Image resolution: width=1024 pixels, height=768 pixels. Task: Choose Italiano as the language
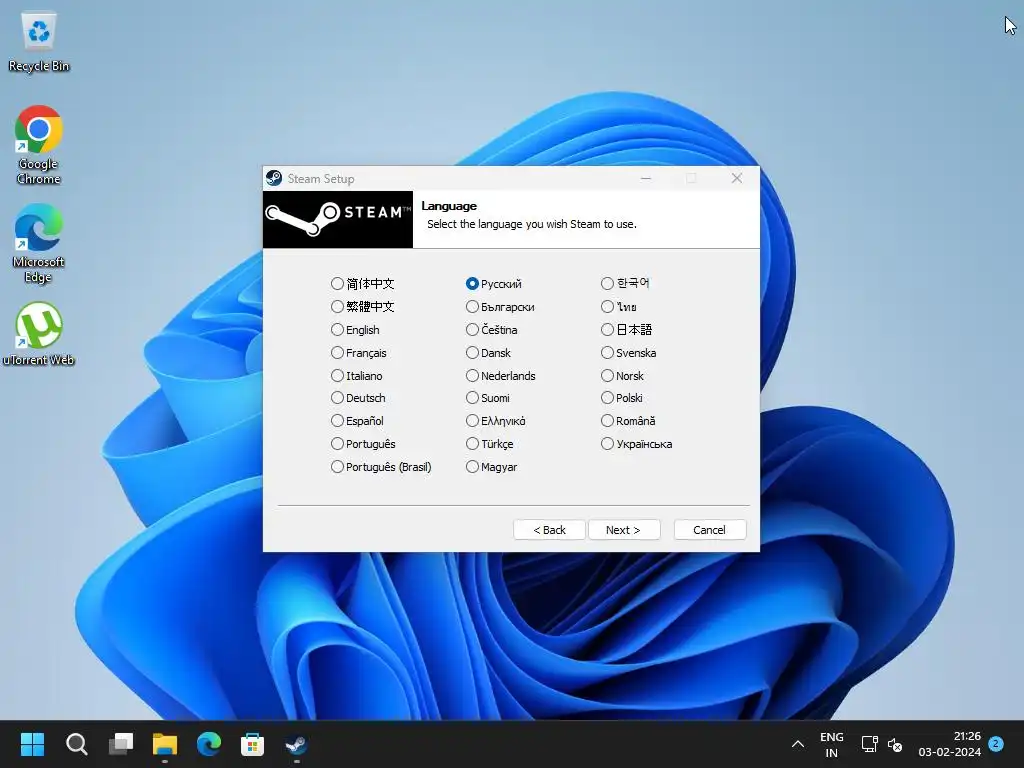[x=357, y=376]
